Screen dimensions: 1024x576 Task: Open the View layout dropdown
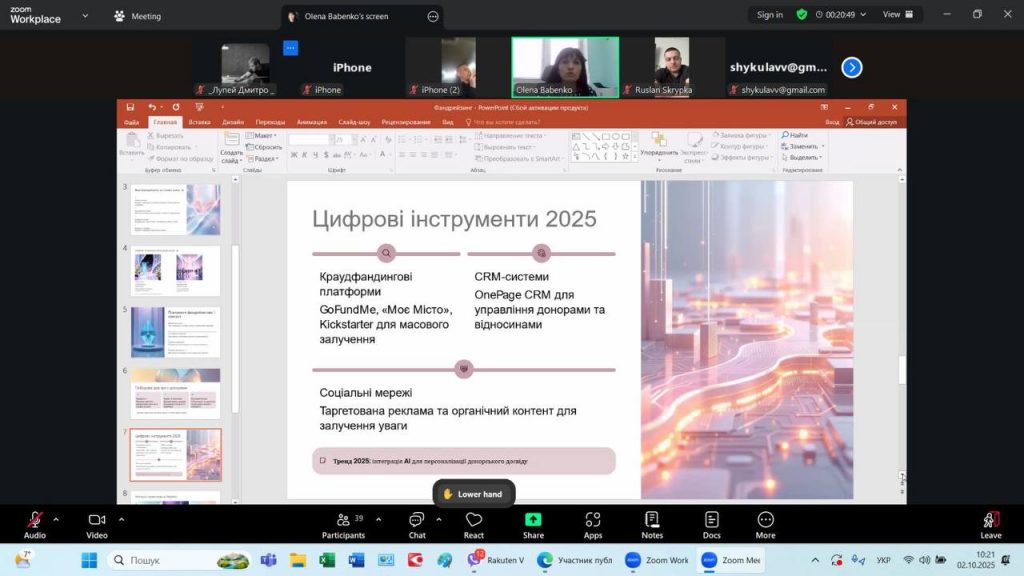click(x=896, y=15)
